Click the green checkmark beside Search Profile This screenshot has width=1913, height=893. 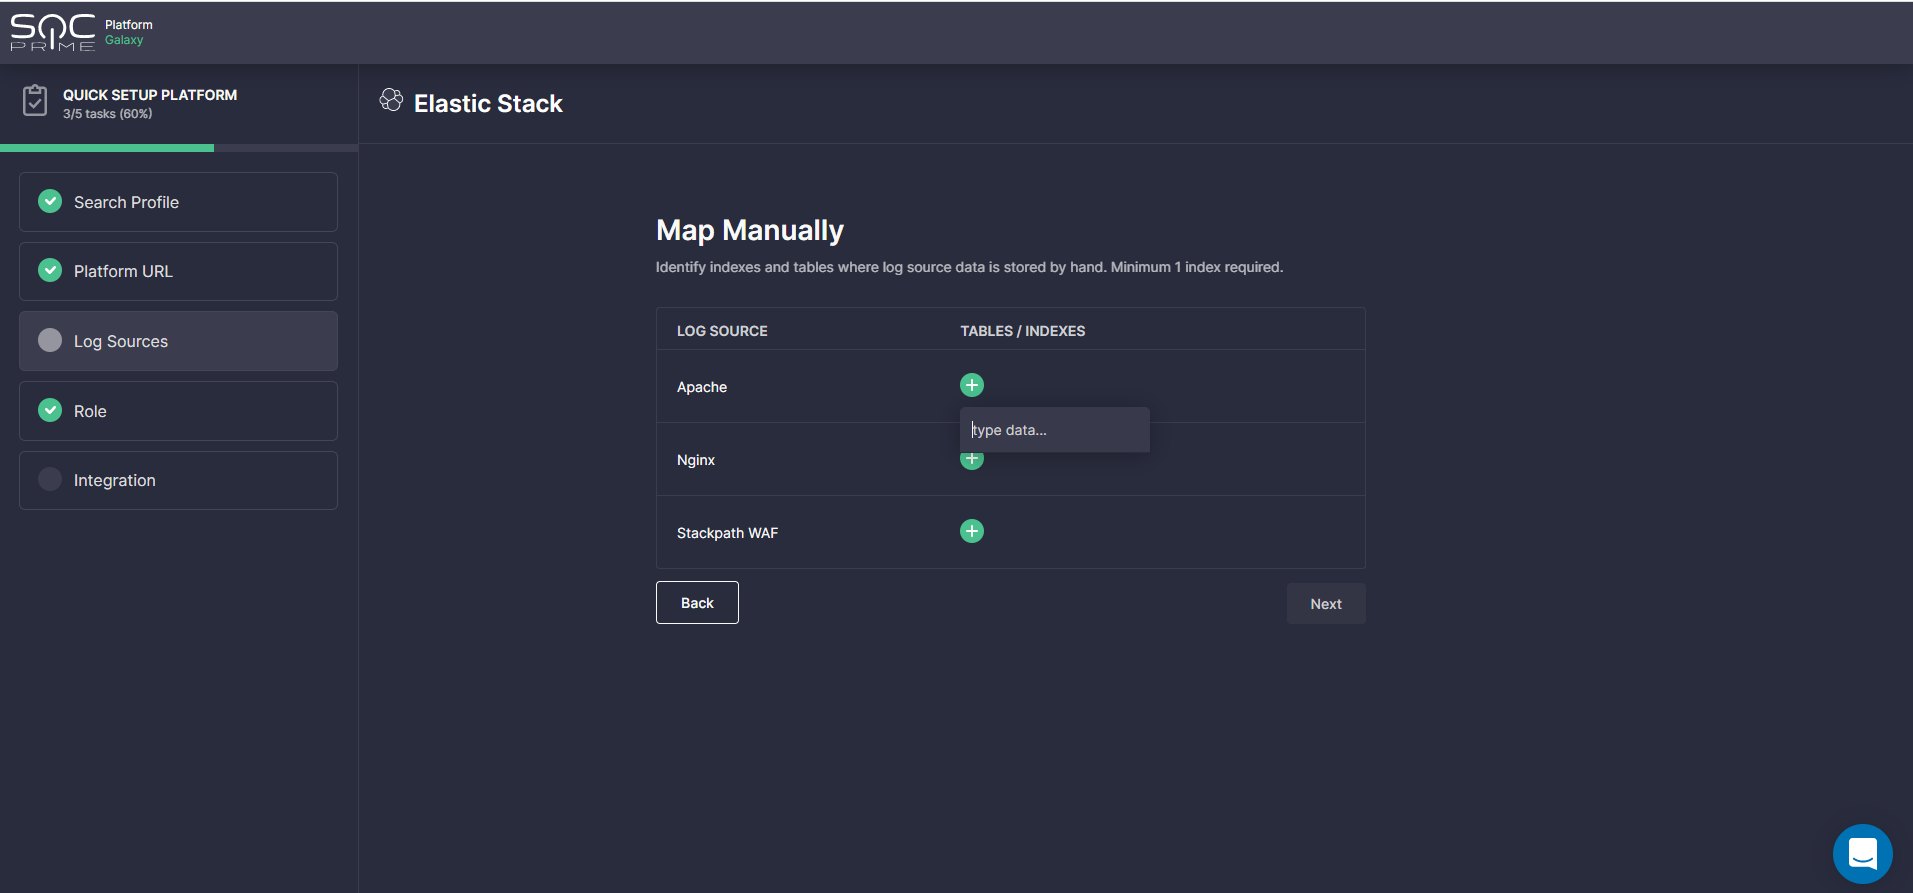point(50,201)
